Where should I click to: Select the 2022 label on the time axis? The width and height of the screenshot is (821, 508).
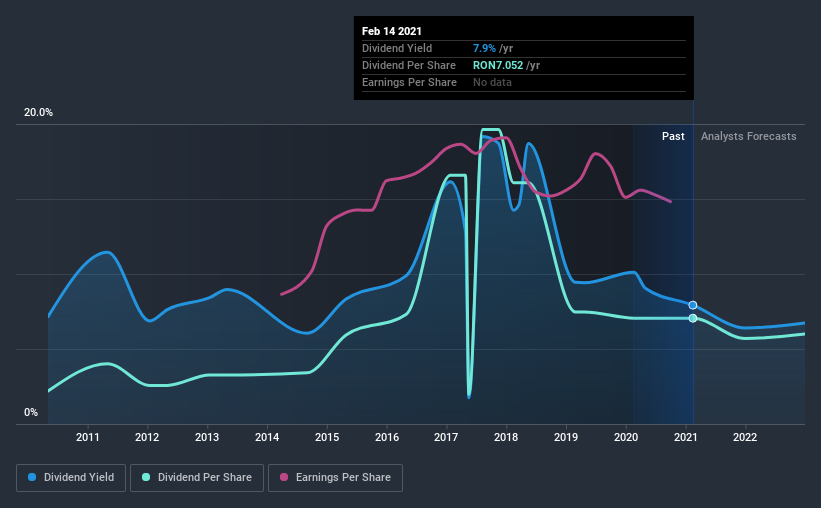pyautogui.click(x=745, y=437)
